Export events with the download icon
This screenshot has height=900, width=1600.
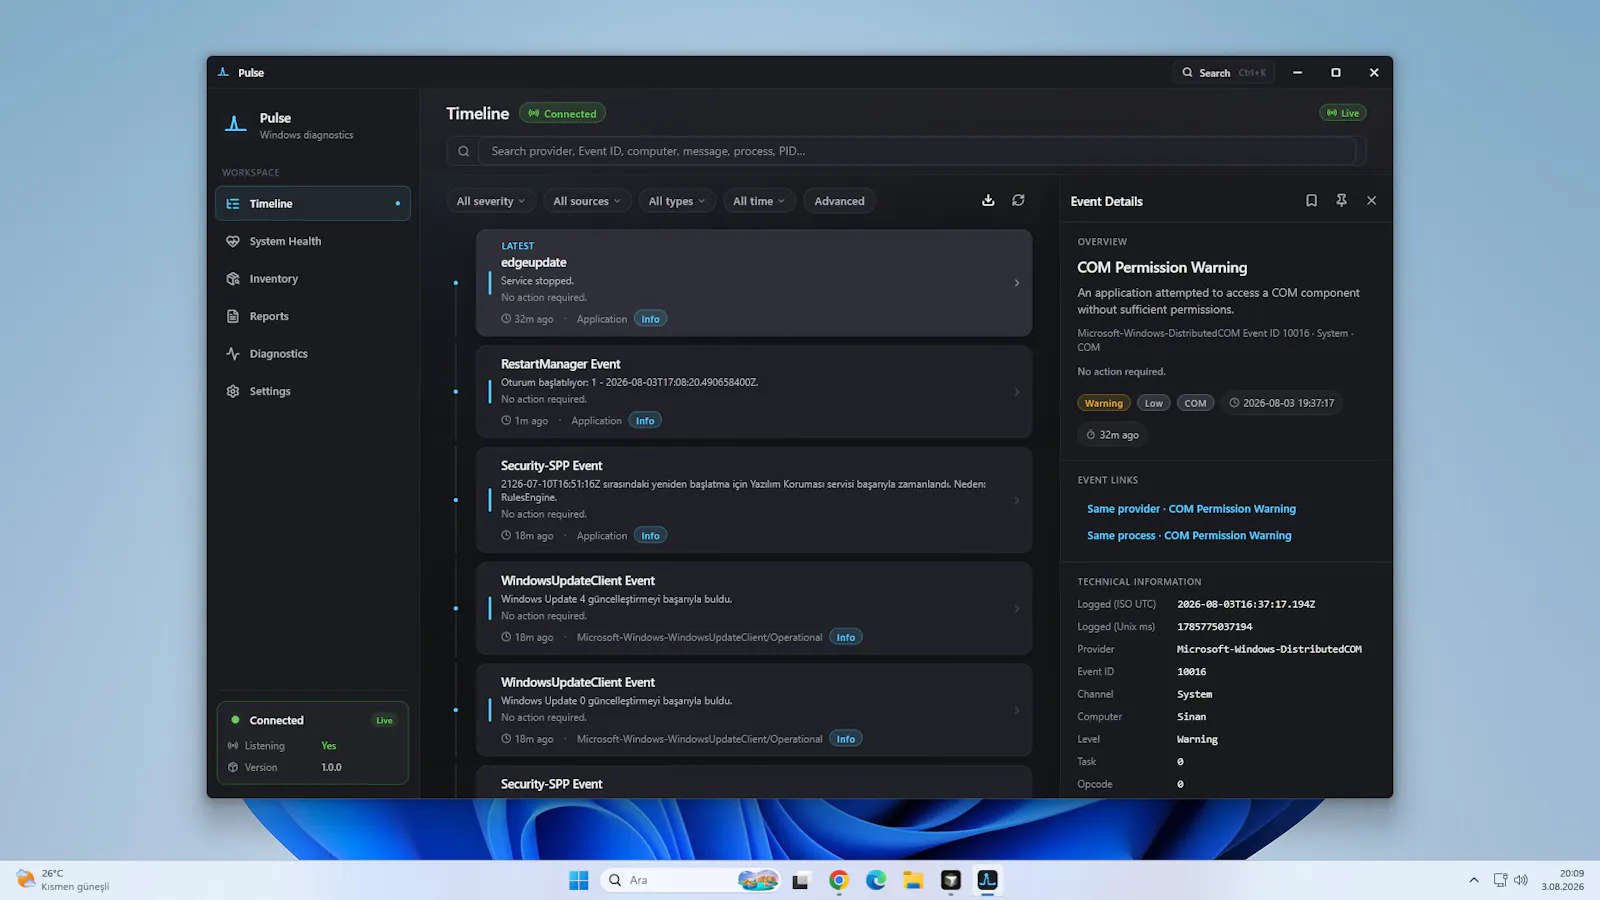[988, 200]
